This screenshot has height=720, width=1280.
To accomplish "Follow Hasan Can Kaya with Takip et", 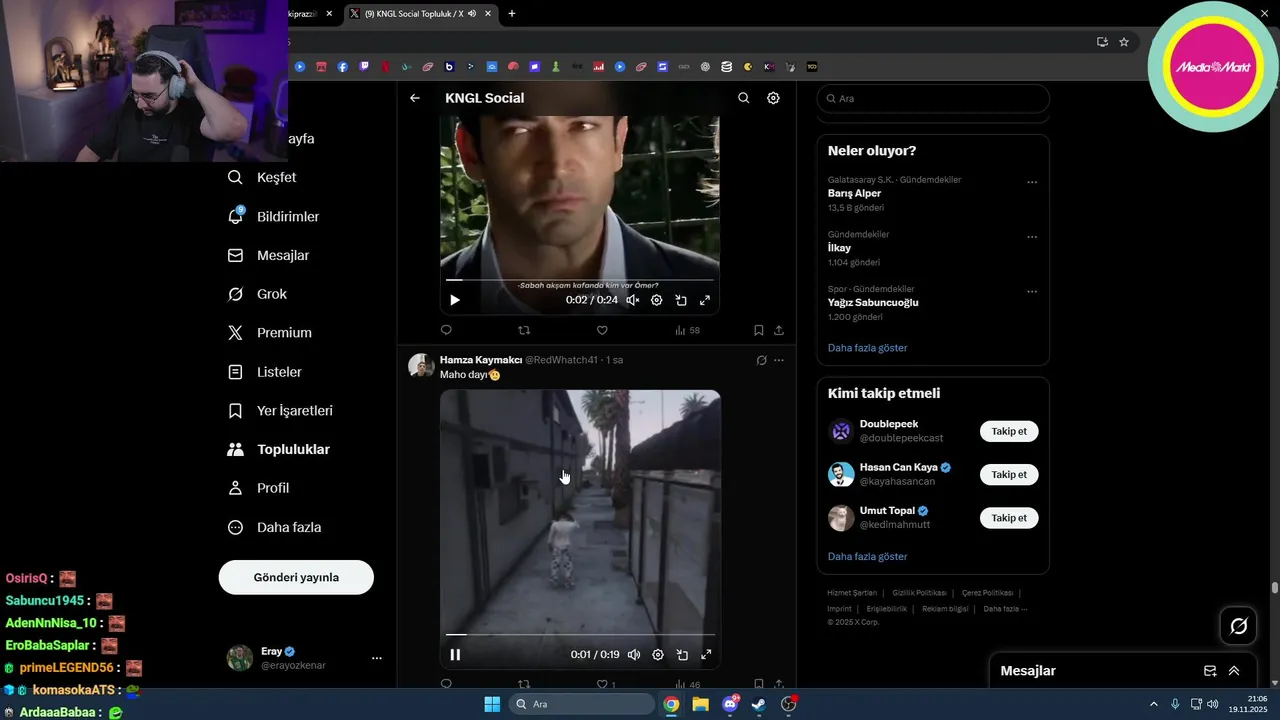I will pos(1009,474).
